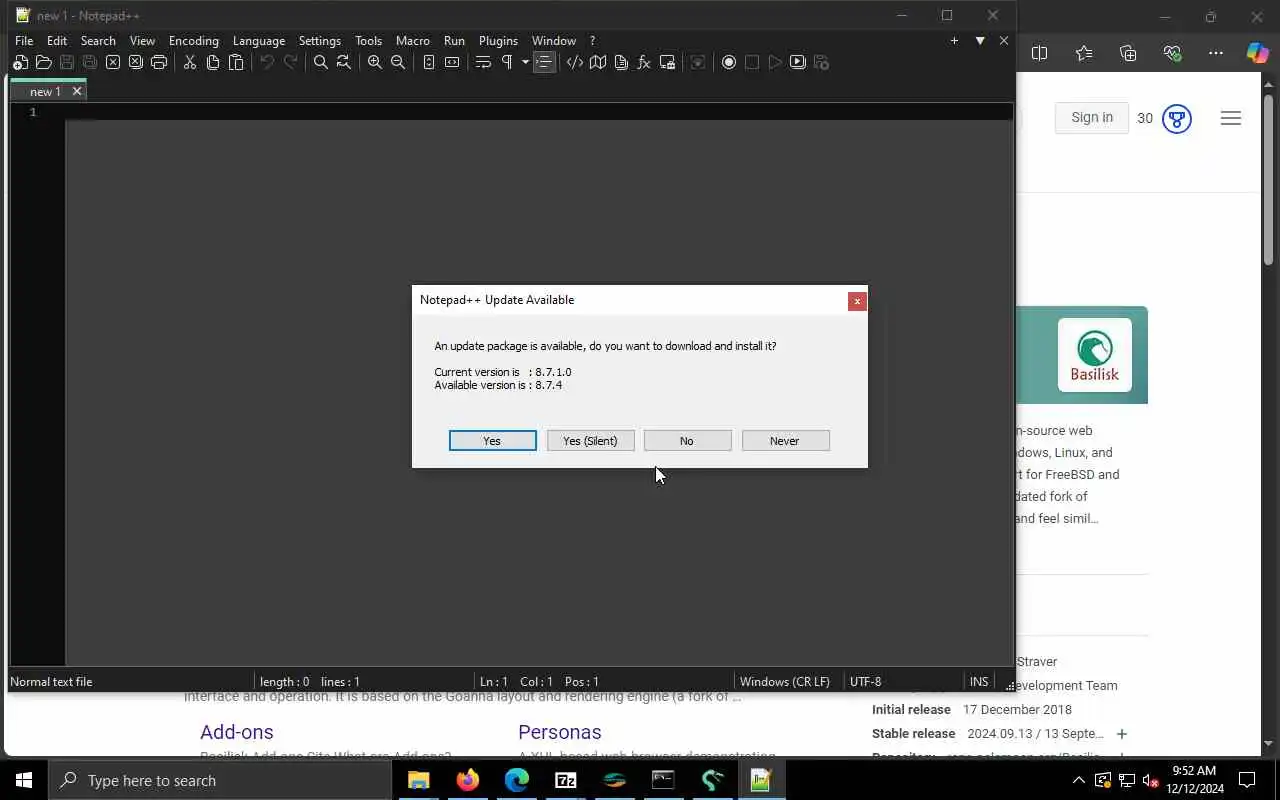1280x800 pixels.
Task: Open Find with the magnifier icon
Action: coord(320,62)
